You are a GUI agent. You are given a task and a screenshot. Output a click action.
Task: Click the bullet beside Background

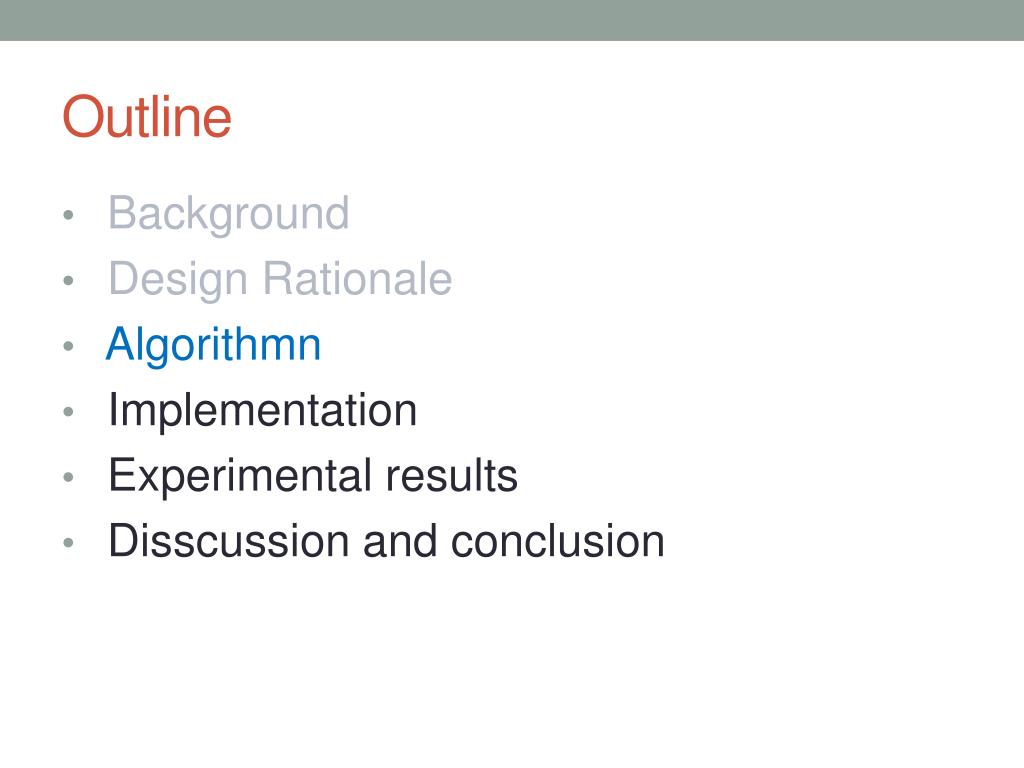pos(68,216)
